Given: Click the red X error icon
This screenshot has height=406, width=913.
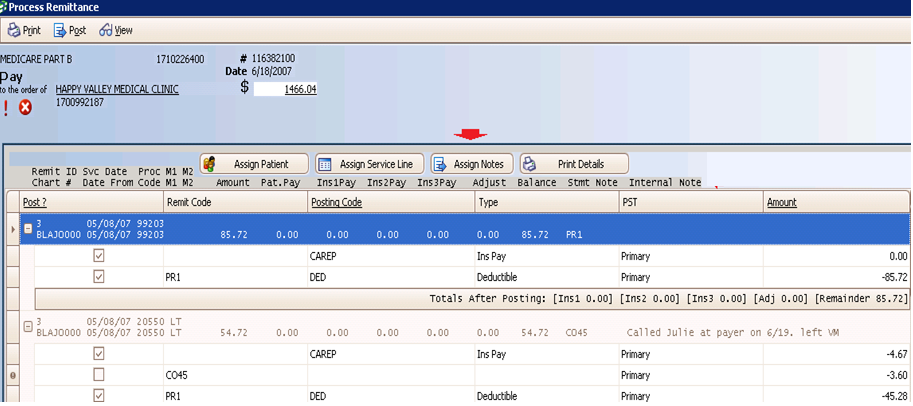Looking at the screenshot, I should pyautogui.click(x=25, y=107).
